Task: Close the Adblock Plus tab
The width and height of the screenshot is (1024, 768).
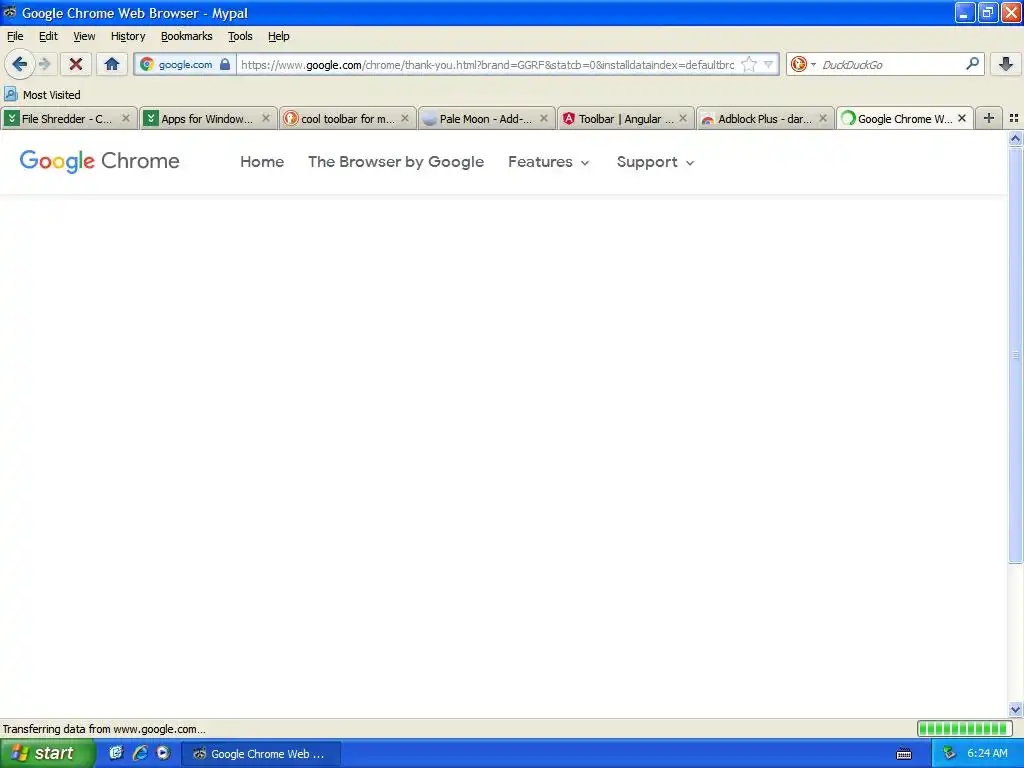Action: pos(822,118)
